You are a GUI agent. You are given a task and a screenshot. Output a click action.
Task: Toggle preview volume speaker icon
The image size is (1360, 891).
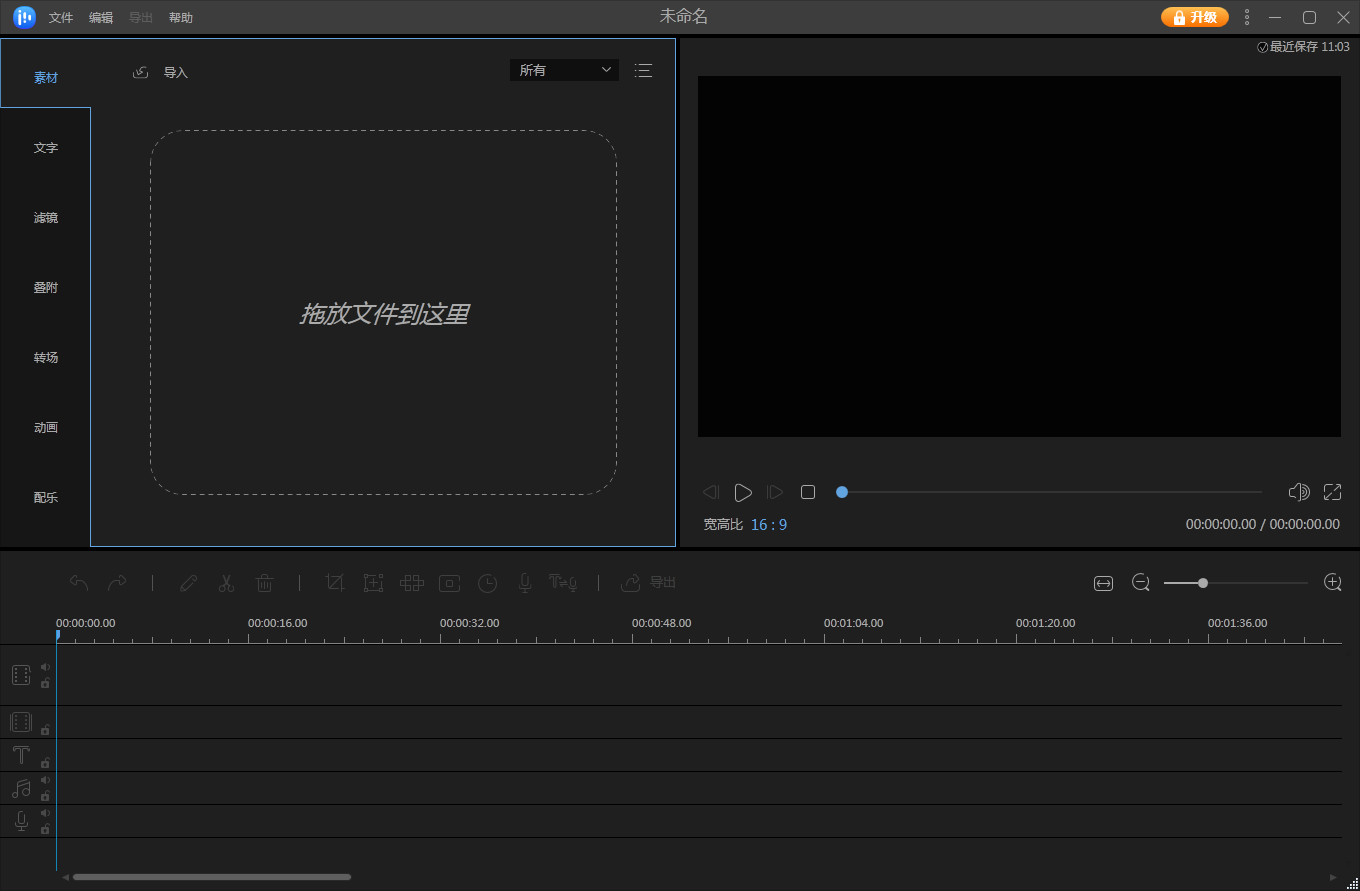pyautogui.click(x=1299, y=492)
